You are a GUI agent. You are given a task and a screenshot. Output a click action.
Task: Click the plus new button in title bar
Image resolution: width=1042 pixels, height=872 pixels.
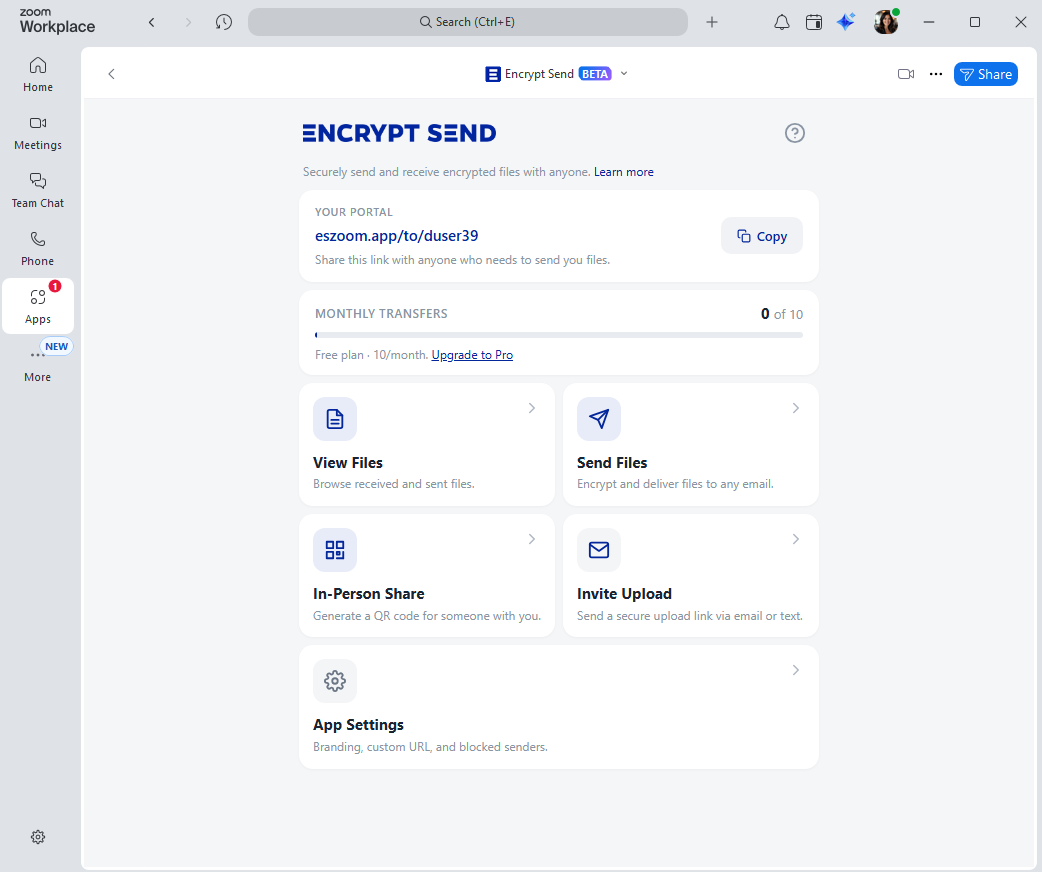coord(712,23)
